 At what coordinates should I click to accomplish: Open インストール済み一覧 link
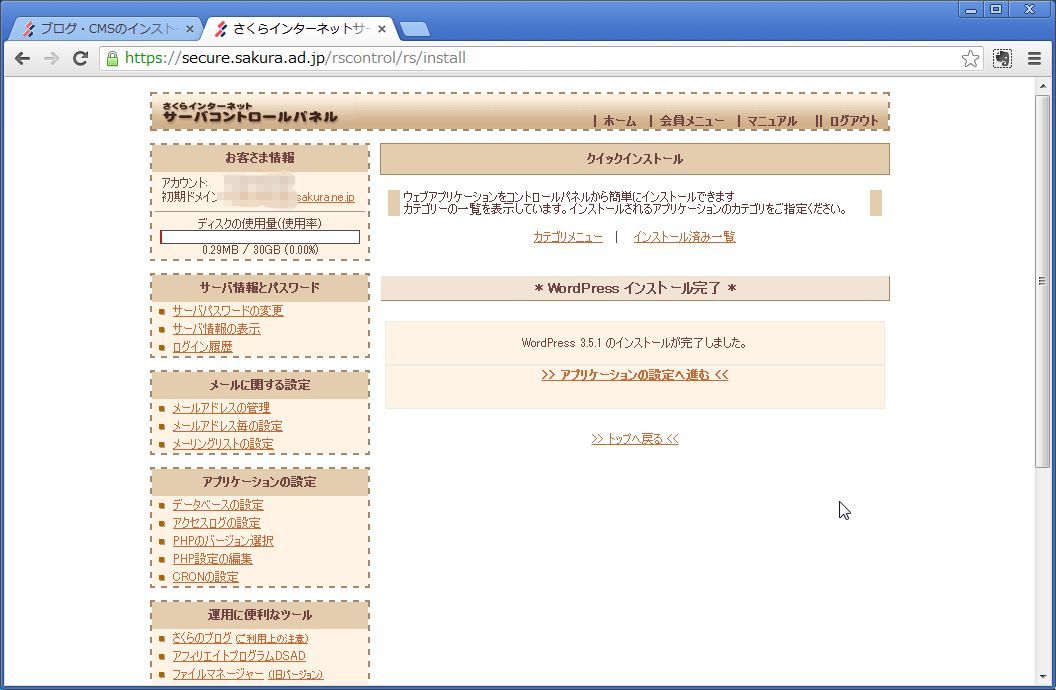pyautogui.click(x=684, y=237)
